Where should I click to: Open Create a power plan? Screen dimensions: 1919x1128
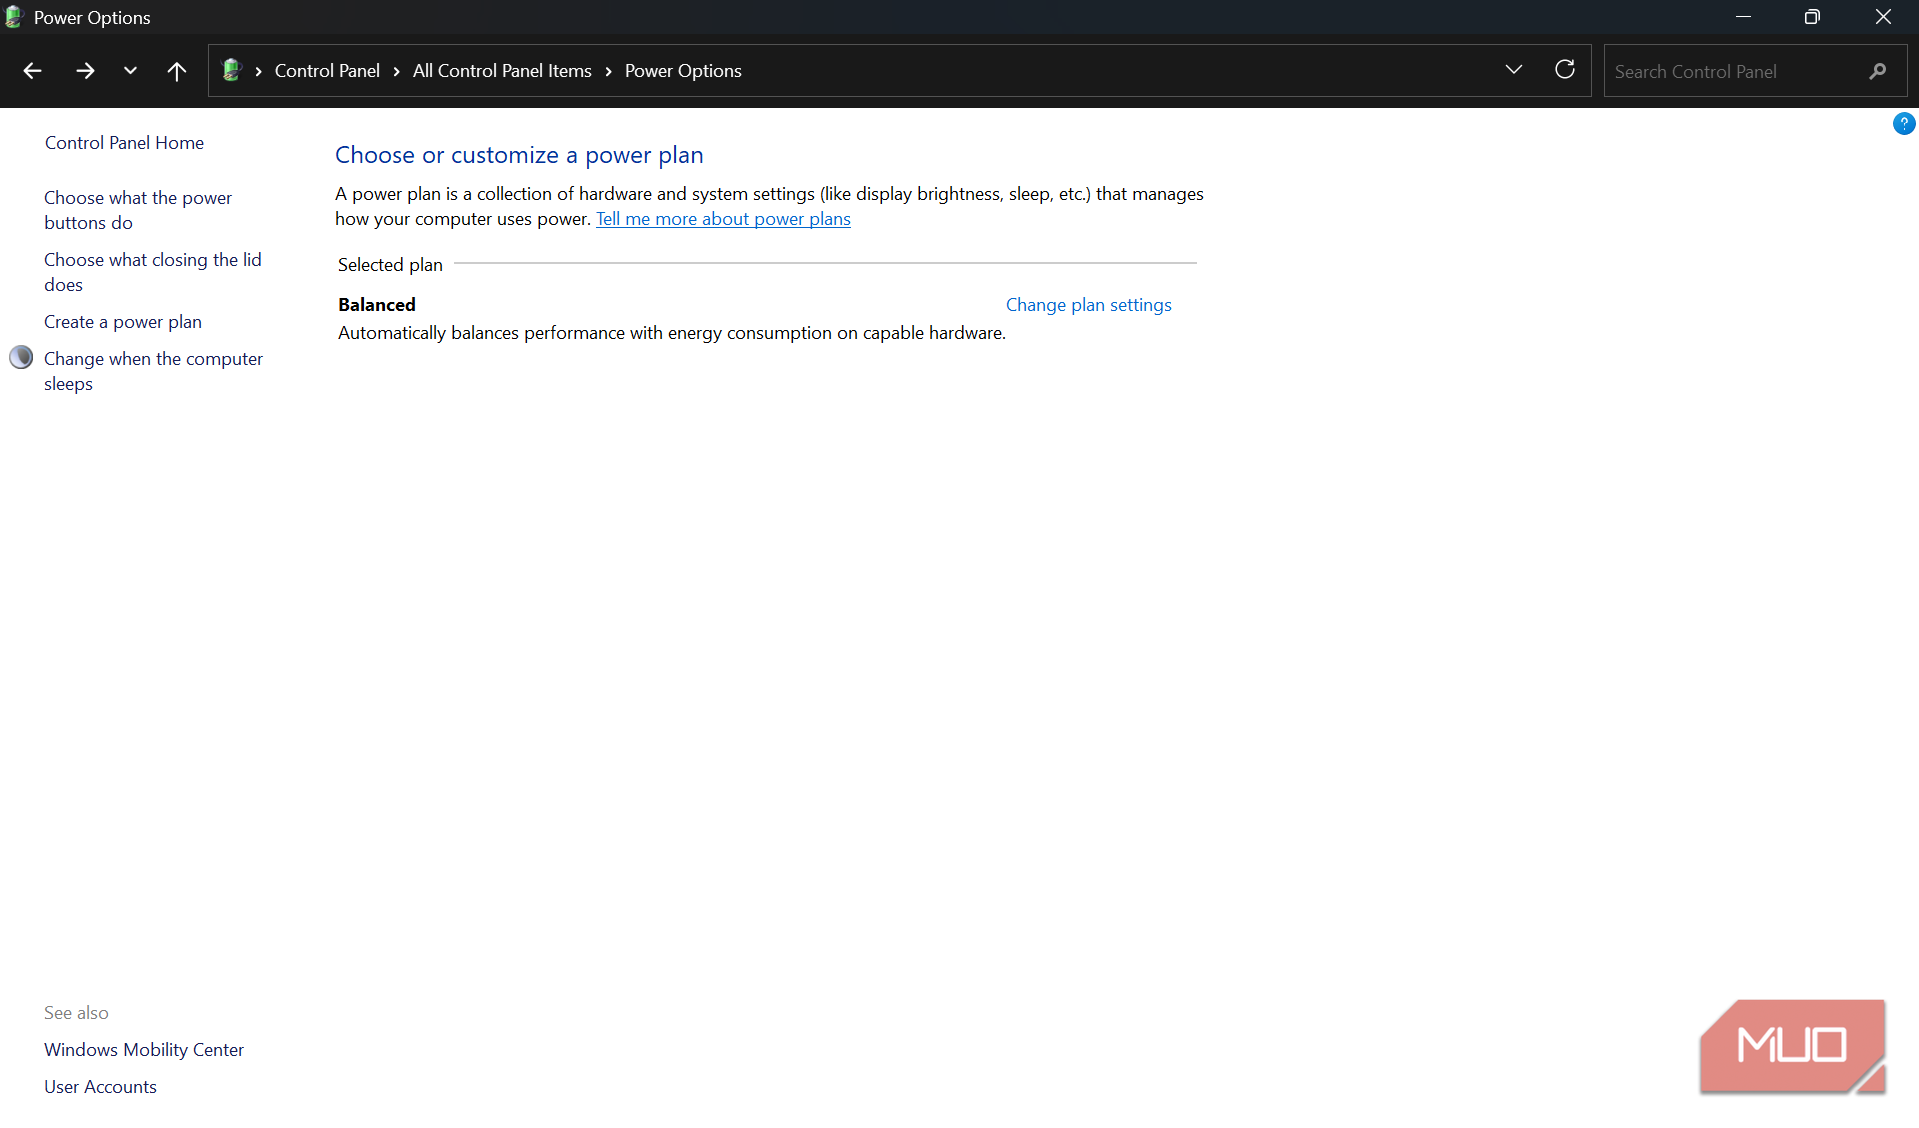123,322
